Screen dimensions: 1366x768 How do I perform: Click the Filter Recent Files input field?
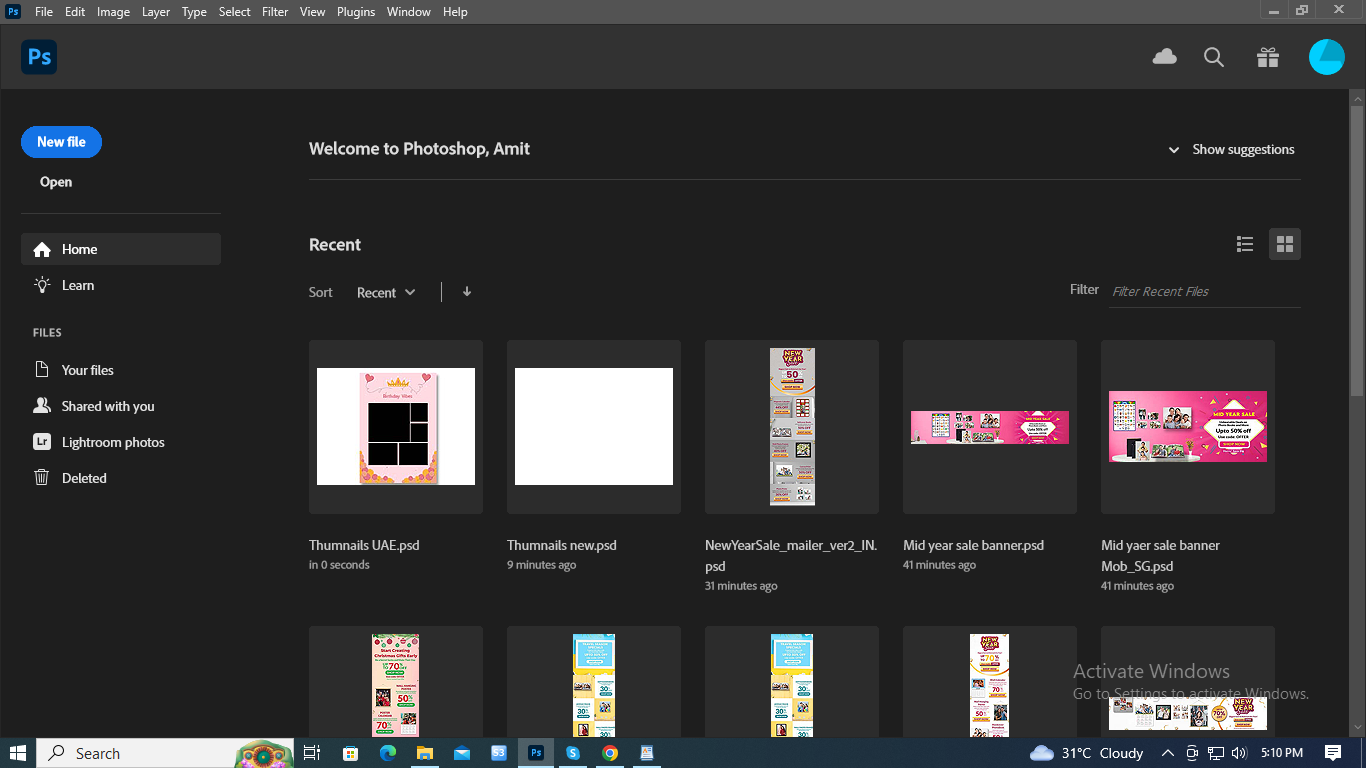tap(1204, 291)
